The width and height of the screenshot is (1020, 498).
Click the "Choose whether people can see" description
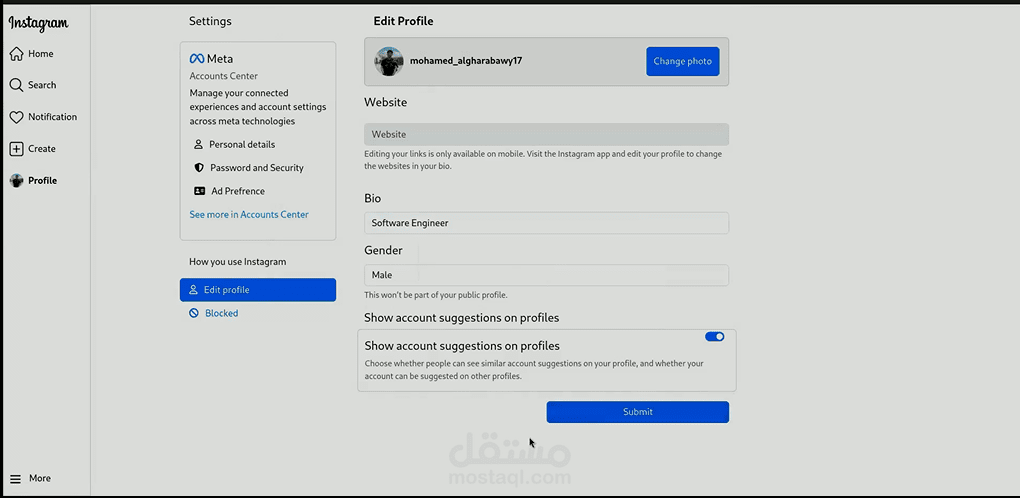(x=534, y=370)
